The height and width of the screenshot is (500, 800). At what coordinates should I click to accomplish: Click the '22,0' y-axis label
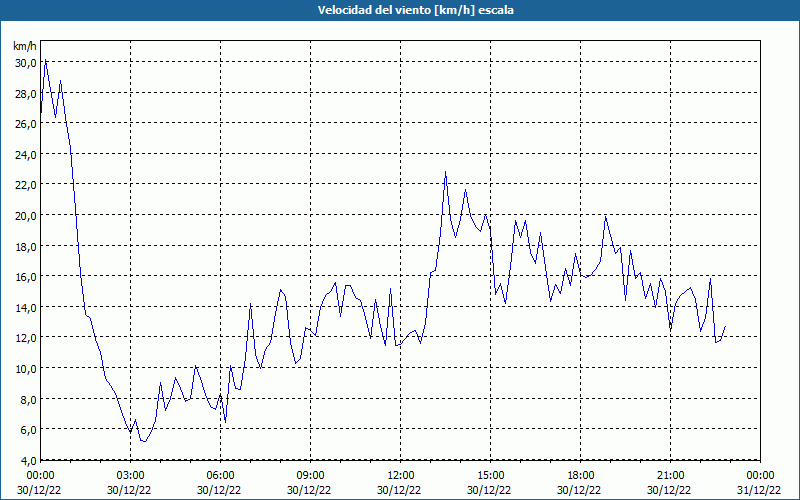26,185
